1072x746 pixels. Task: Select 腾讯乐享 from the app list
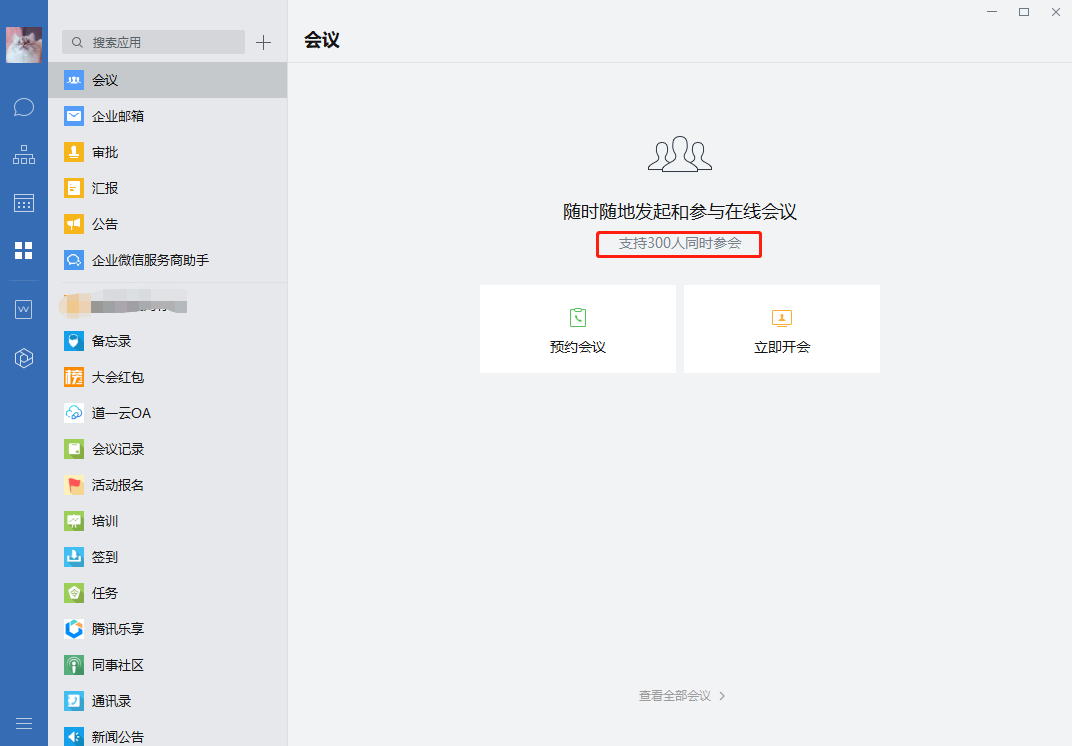(118, 629)
